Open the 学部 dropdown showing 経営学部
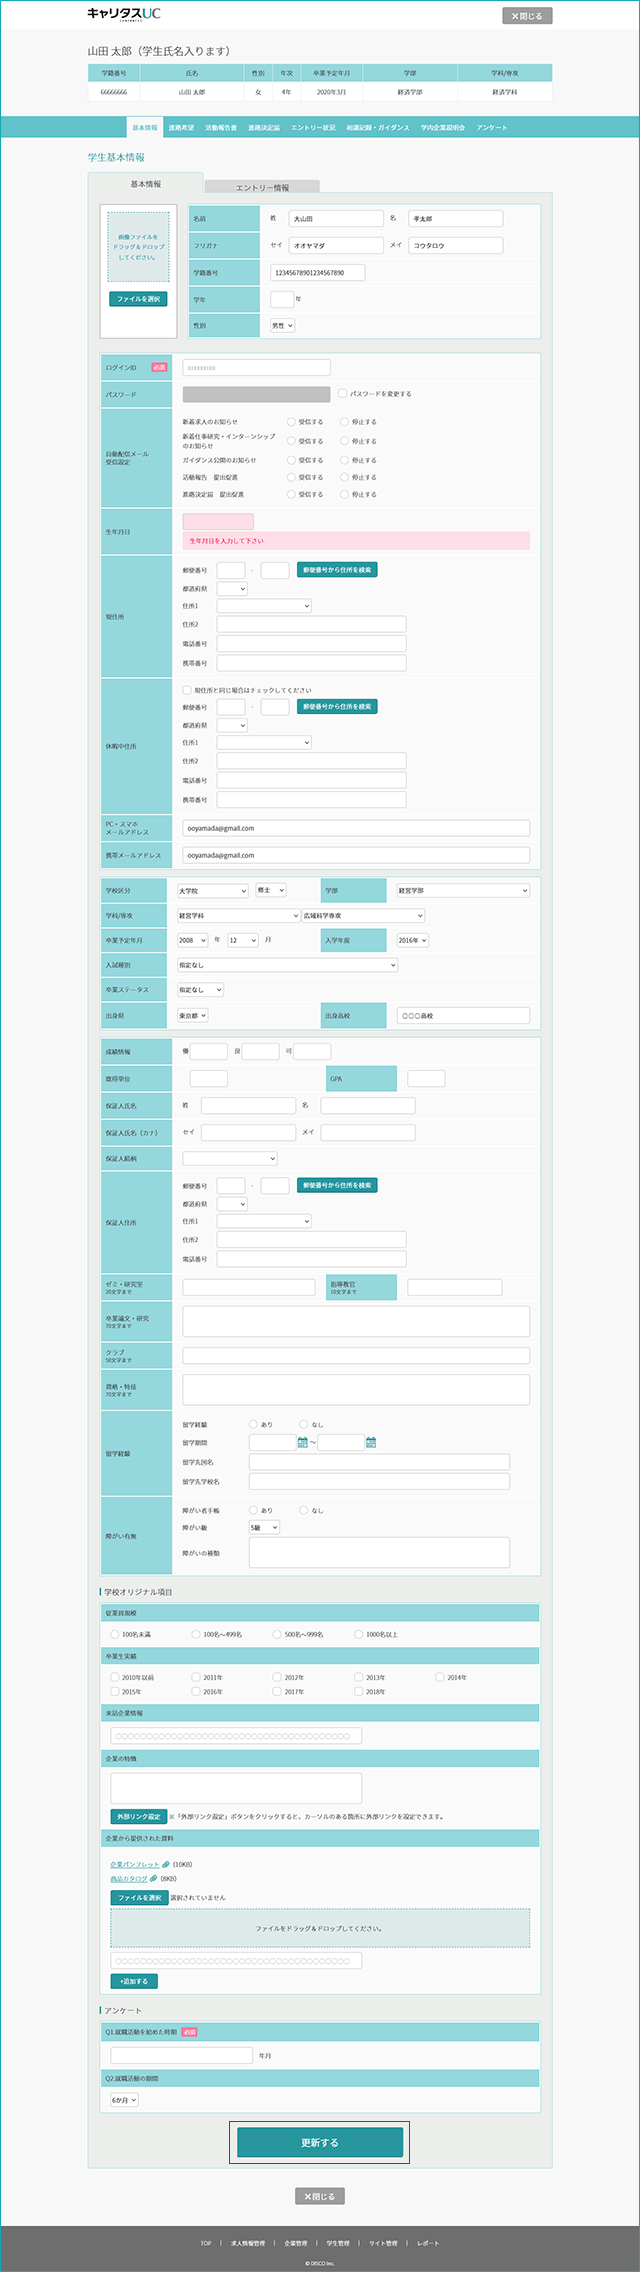This screenshot has width=640, height=2272. point(463,890)
